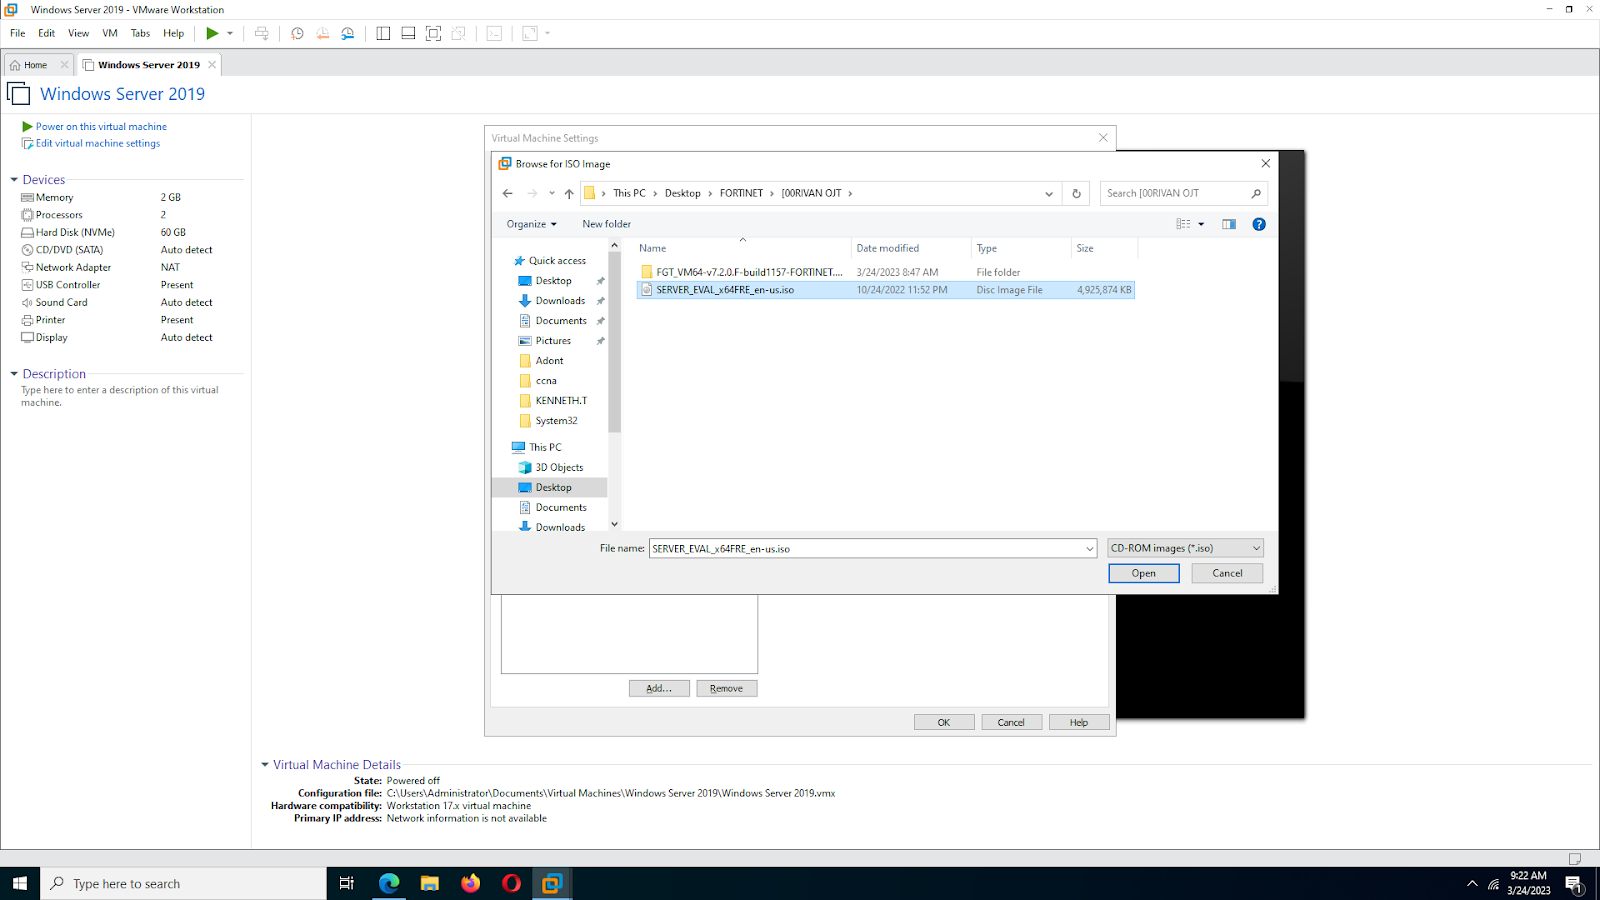The image size is (1600, 900).
Task: Click FORTINET in the address breadcrumb
Action: 741,194
